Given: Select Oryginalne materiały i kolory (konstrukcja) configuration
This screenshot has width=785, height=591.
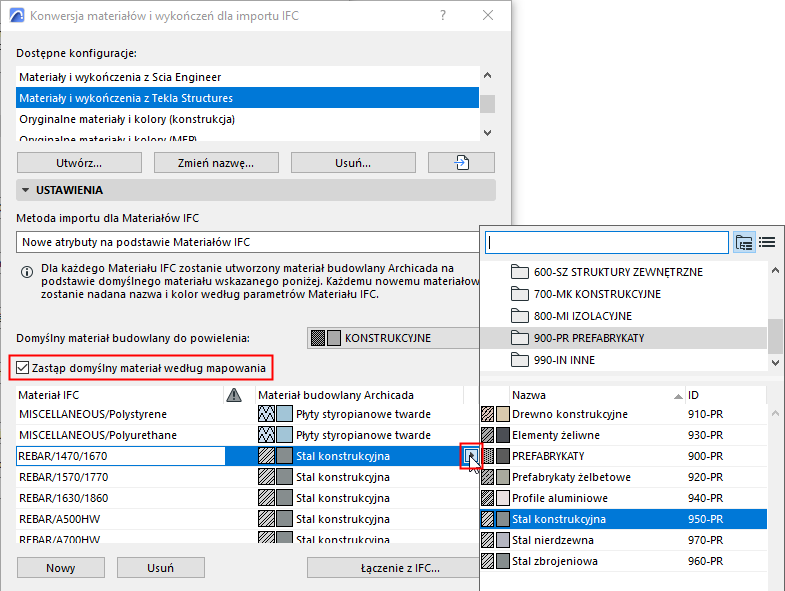Looking at the screenshot, I should (x=247, y=119).
